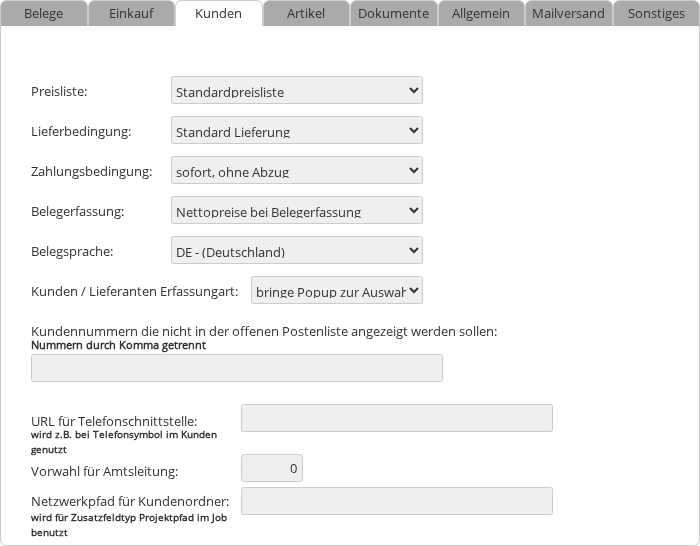
Task: Click the excluded Kundennummern input field
Action: click(x=237, y=368)
